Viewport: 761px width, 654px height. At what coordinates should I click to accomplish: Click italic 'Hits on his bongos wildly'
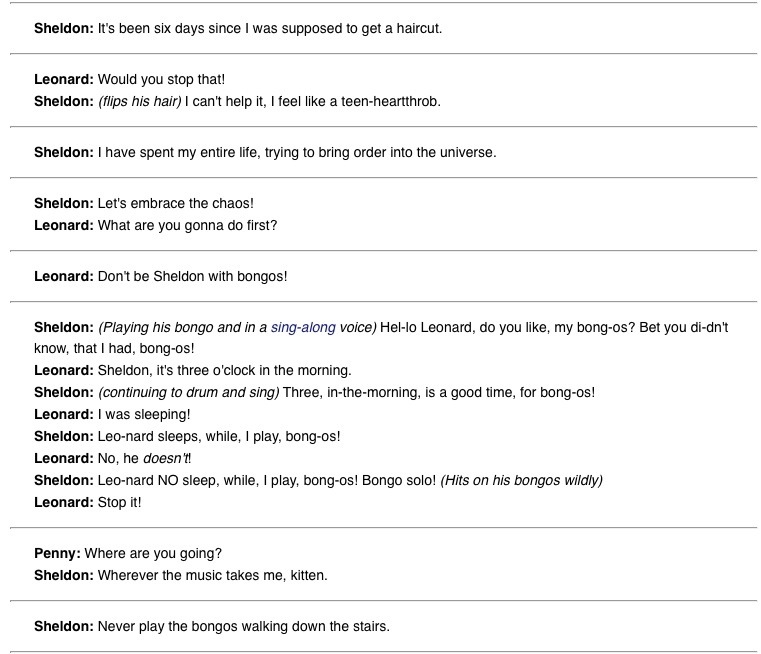point(521,480)
